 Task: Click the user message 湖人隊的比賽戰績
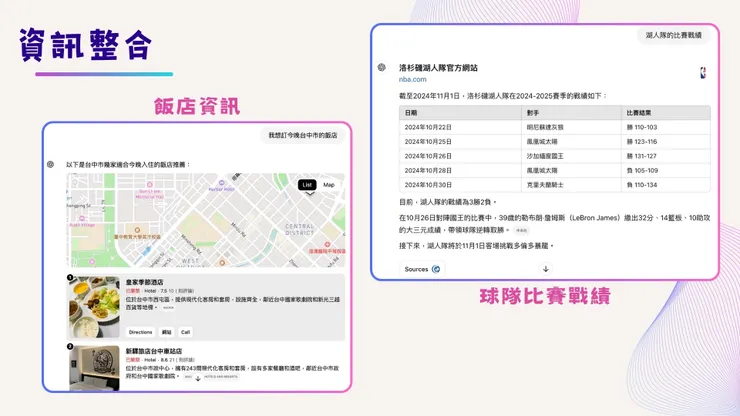click(673, 35)
